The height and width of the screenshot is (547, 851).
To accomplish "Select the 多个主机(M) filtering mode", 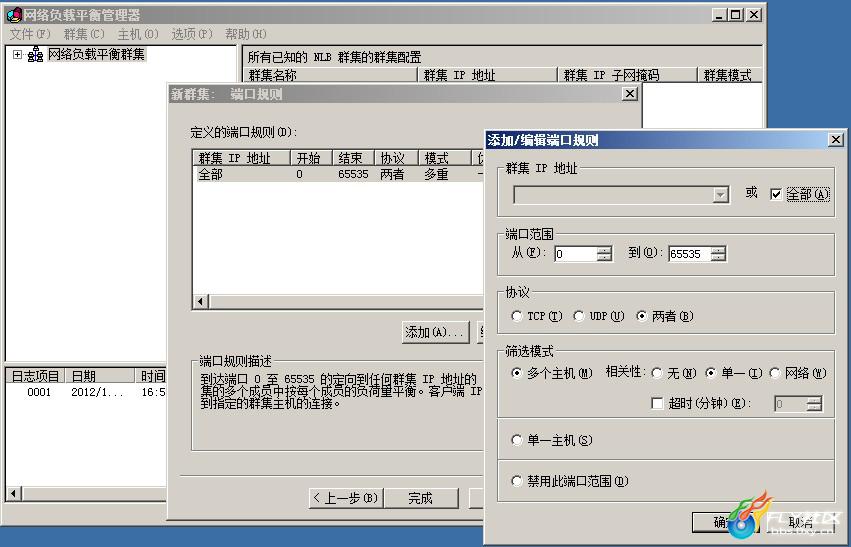I will tap(517, 373).
